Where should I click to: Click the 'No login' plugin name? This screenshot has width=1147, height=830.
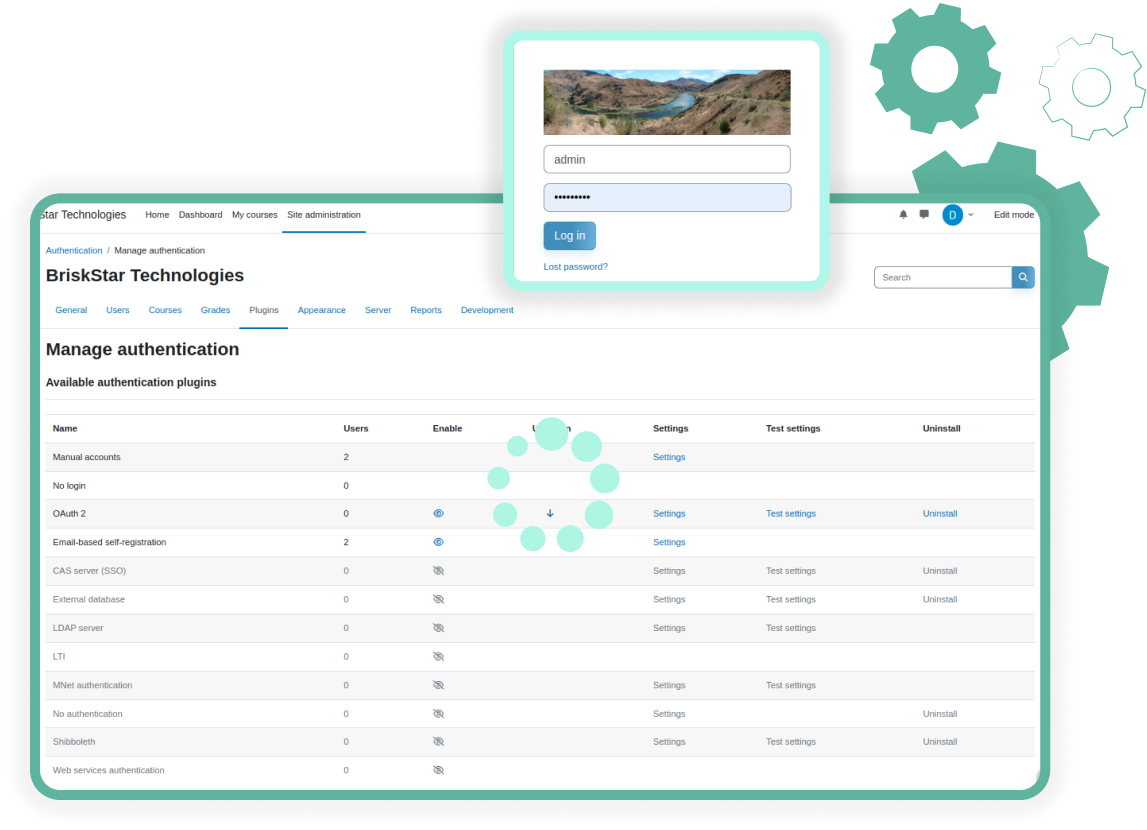[69, 486]
